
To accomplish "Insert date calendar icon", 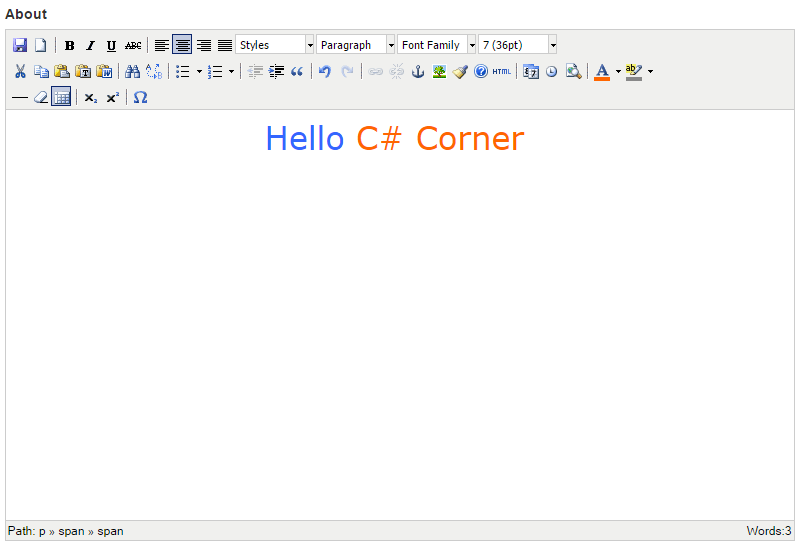I will (x=531, y=71).
